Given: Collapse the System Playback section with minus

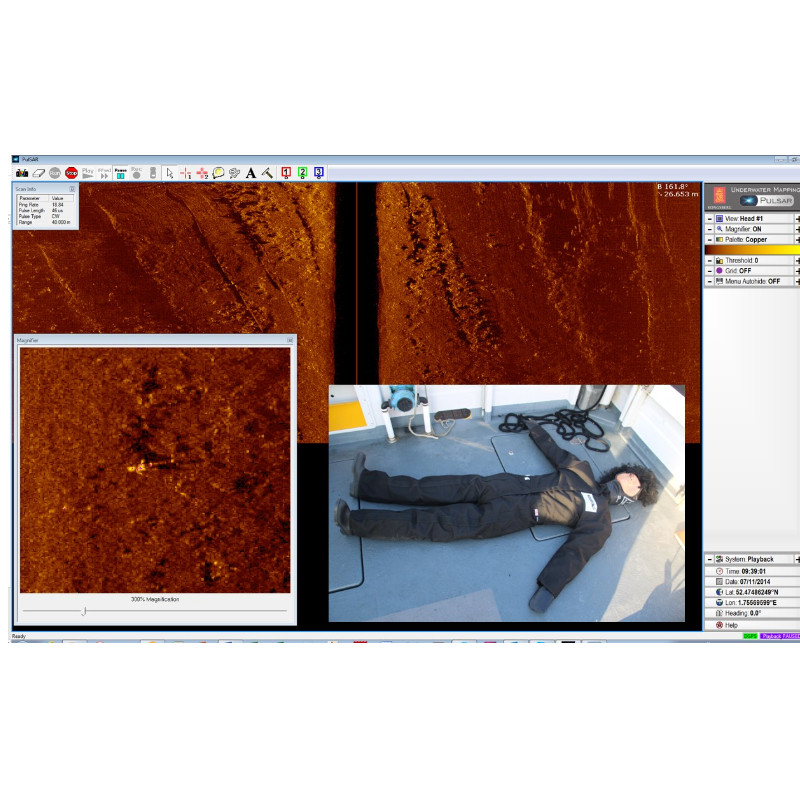Looking at the screenshot, I should (709, 559).
